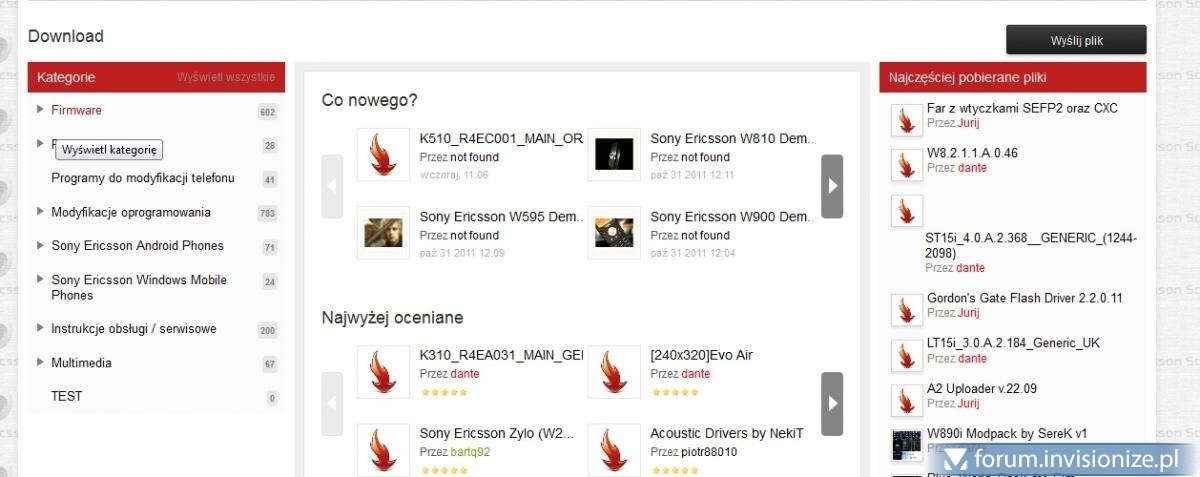
Task: Expand Instrukcje obsługi / serwisowe arrow
Action: tap(40, 328)
